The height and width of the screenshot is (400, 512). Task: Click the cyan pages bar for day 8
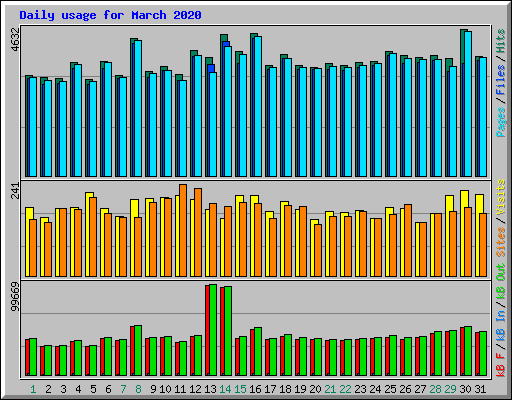[138, 108]
